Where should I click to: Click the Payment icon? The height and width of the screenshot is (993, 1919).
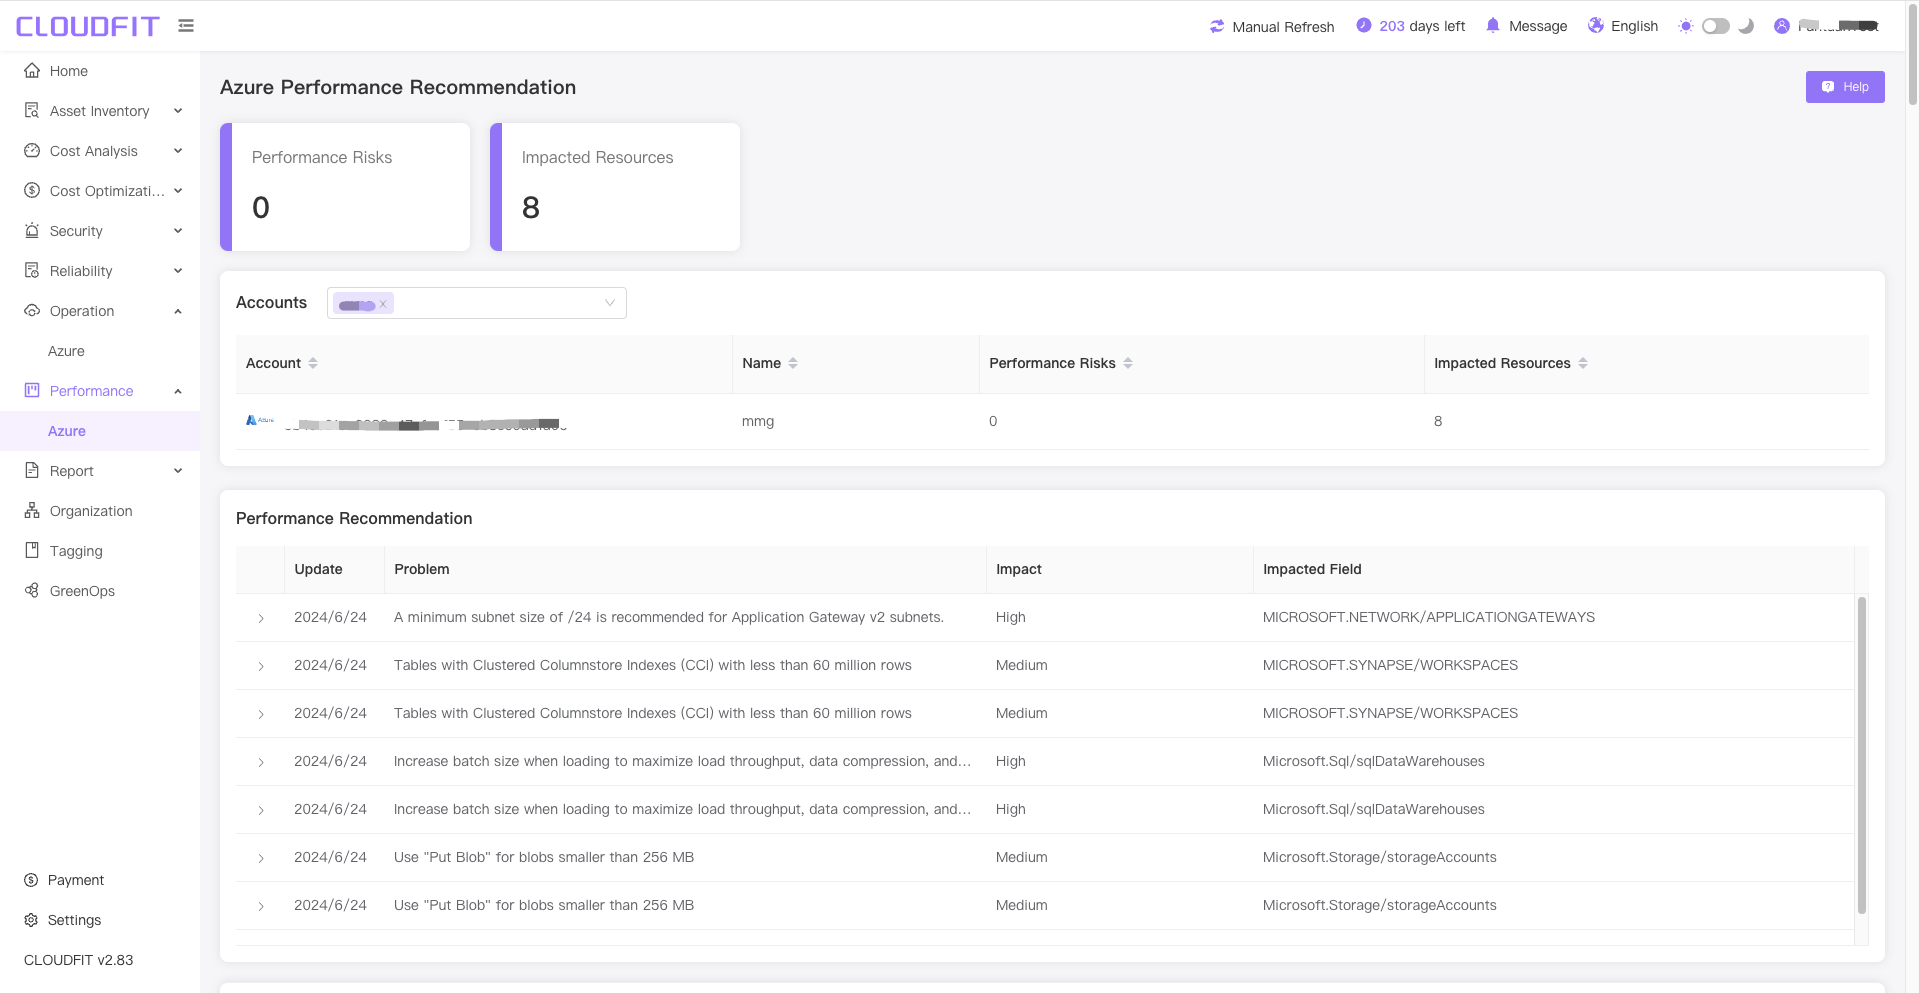[31, 880]
